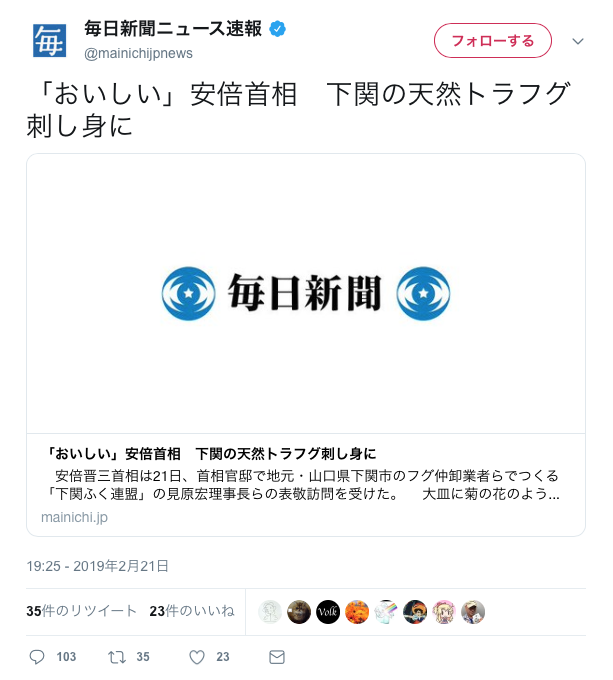Expand tweet options chevron menu

[x=577, y=41]
